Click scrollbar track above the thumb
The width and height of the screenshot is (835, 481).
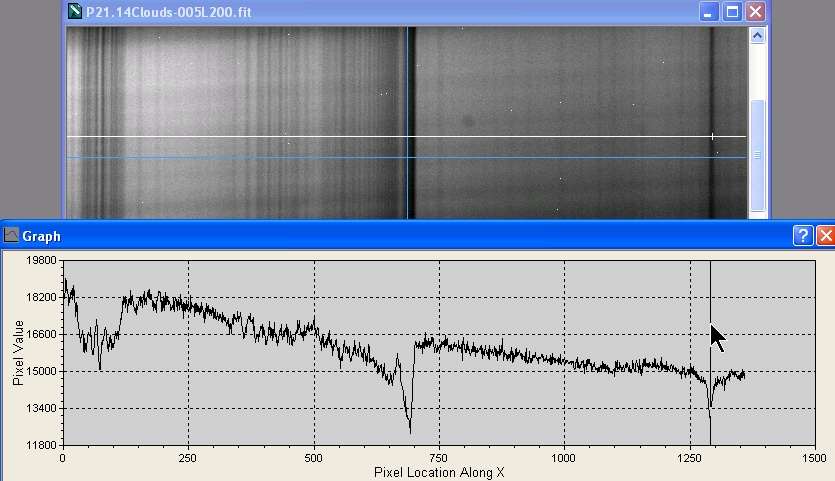pos(757,75)
